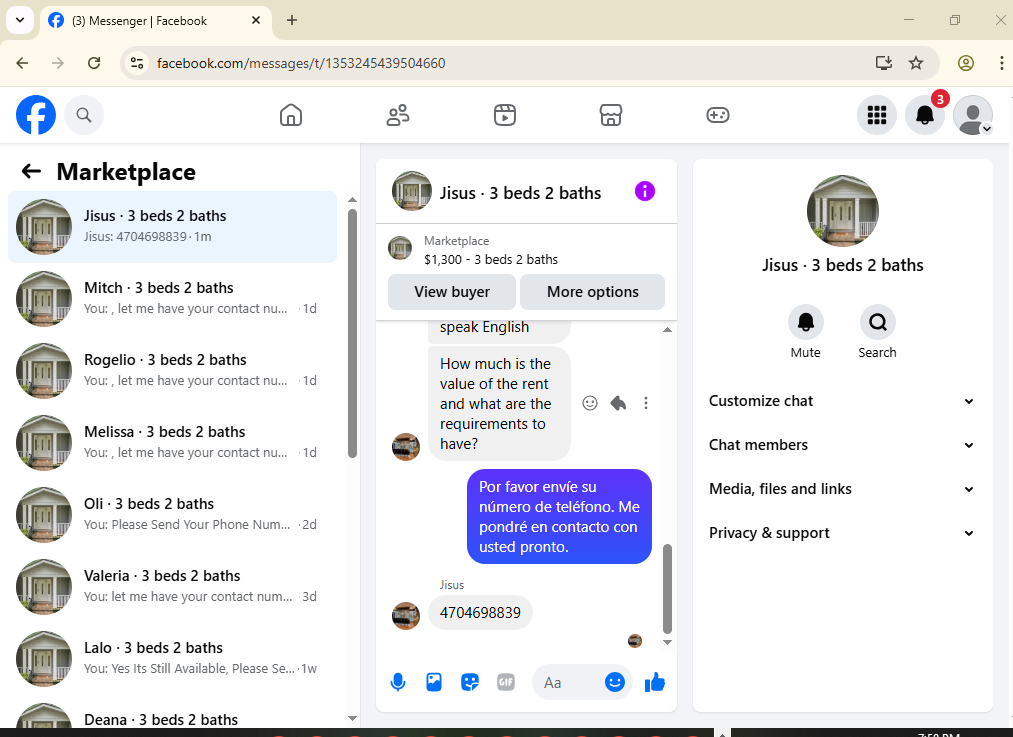1013x737 pixels.
Task: Reload the page
Action: [94, 63]
